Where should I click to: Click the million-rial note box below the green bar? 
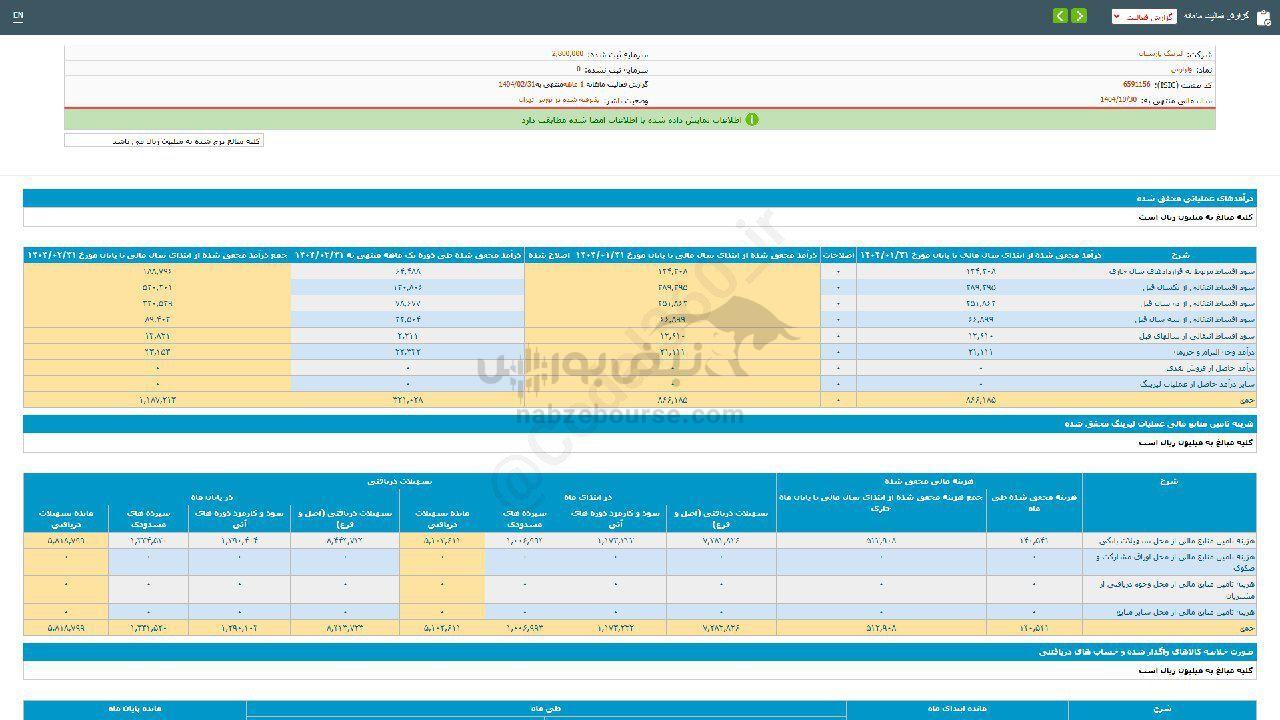coord(163,141)
